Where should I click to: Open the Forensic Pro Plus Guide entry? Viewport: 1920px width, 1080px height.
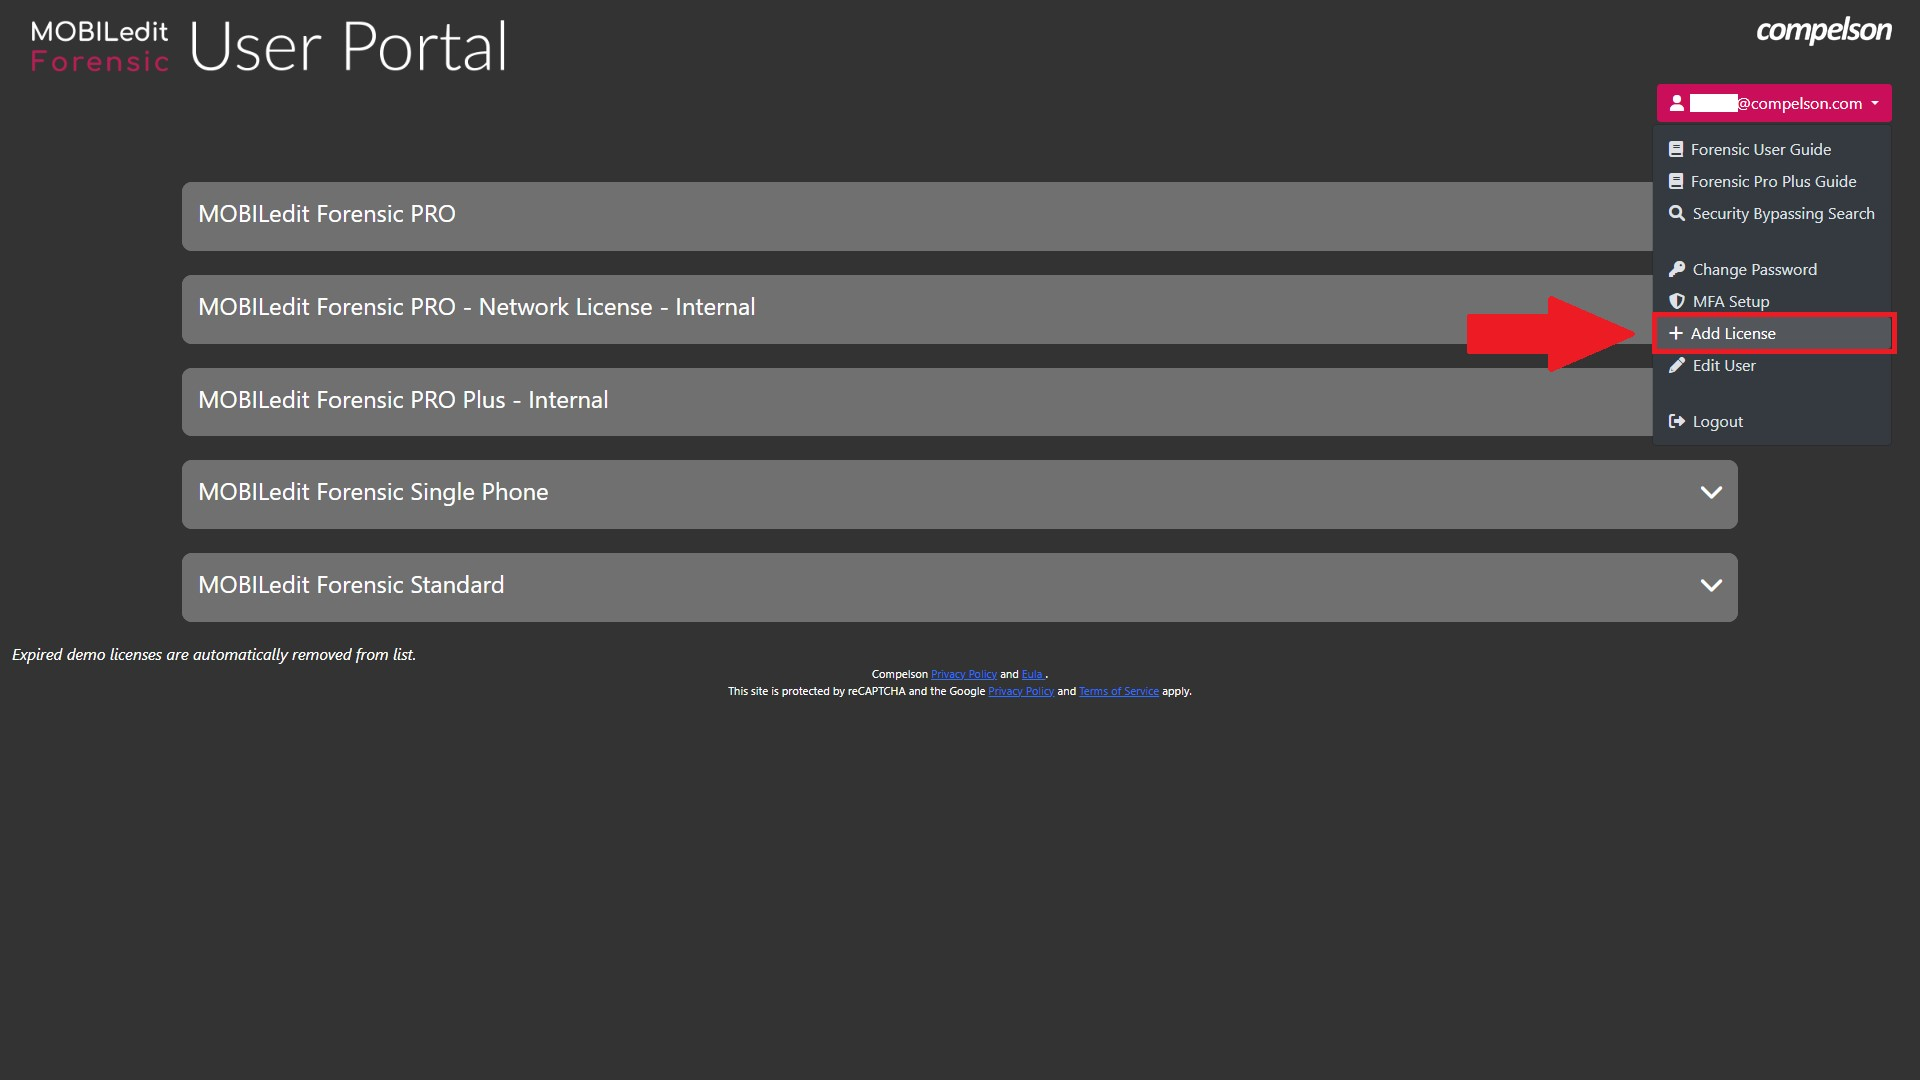click(x=1771, y=181)
